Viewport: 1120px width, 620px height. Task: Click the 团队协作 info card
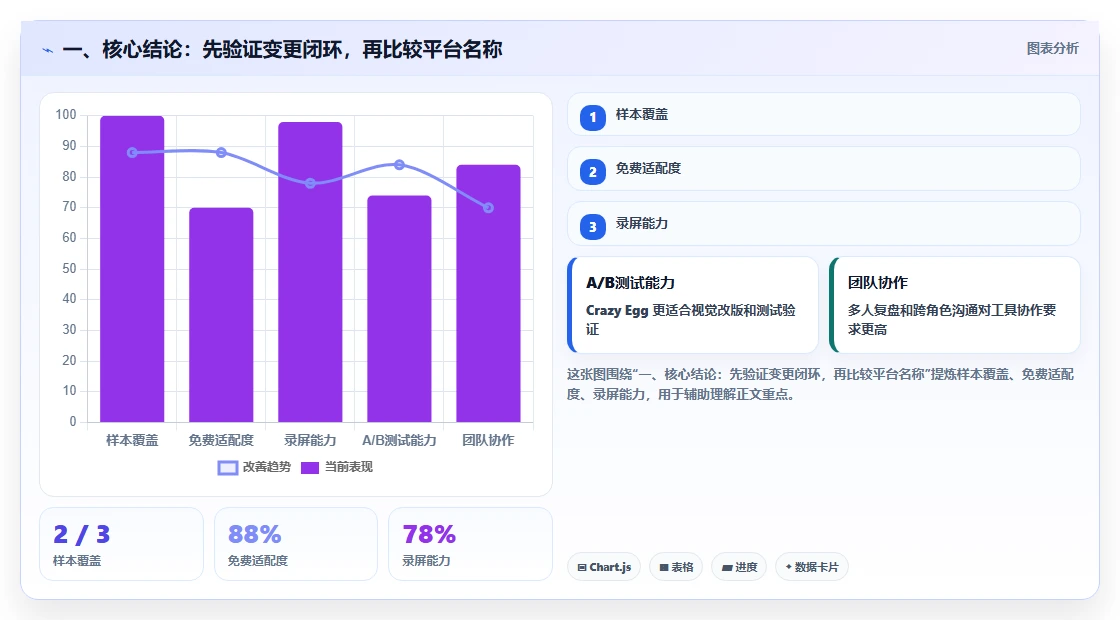[x=955, y=305]
